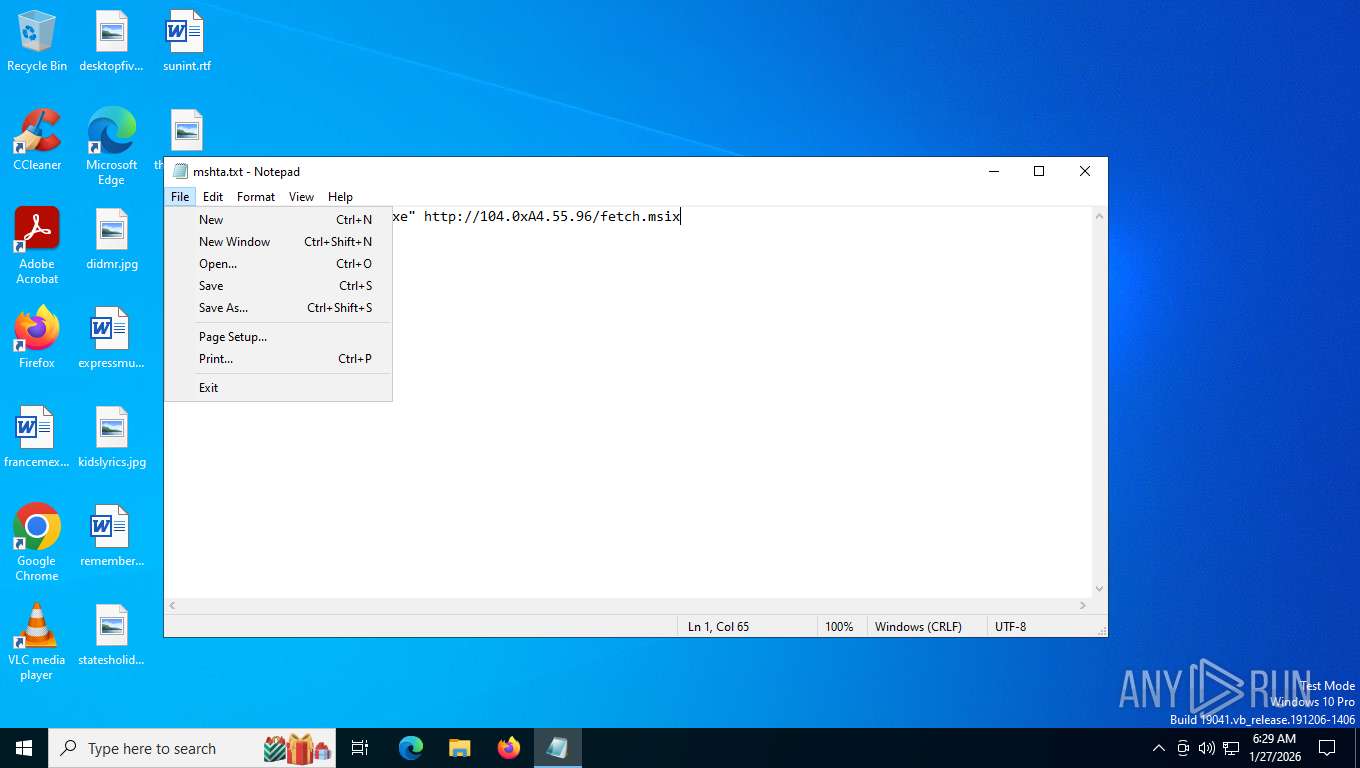Image resolution: width=1360 pixels, height=768 pixels.
Task: Select the Notepad taskbar button
Action: point(558,748)
